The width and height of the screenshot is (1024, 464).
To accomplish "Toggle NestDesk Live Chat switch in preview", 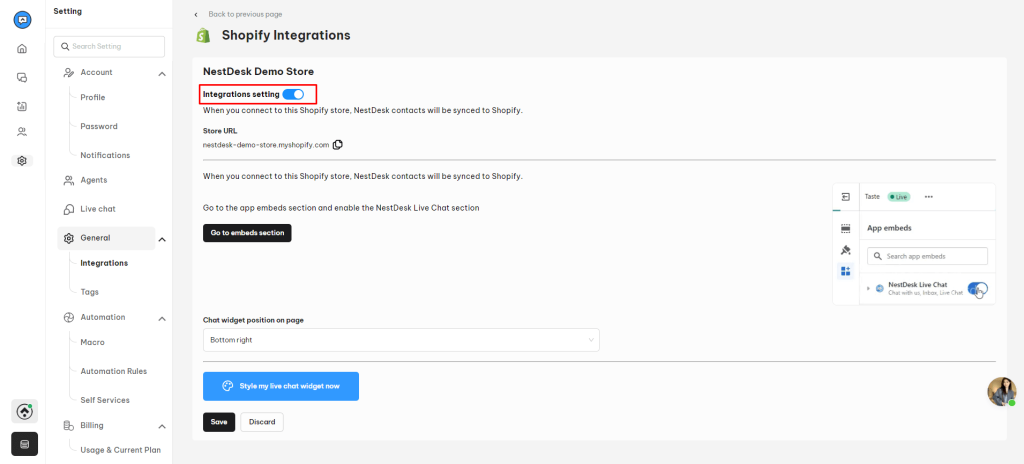I will [977, 288].
